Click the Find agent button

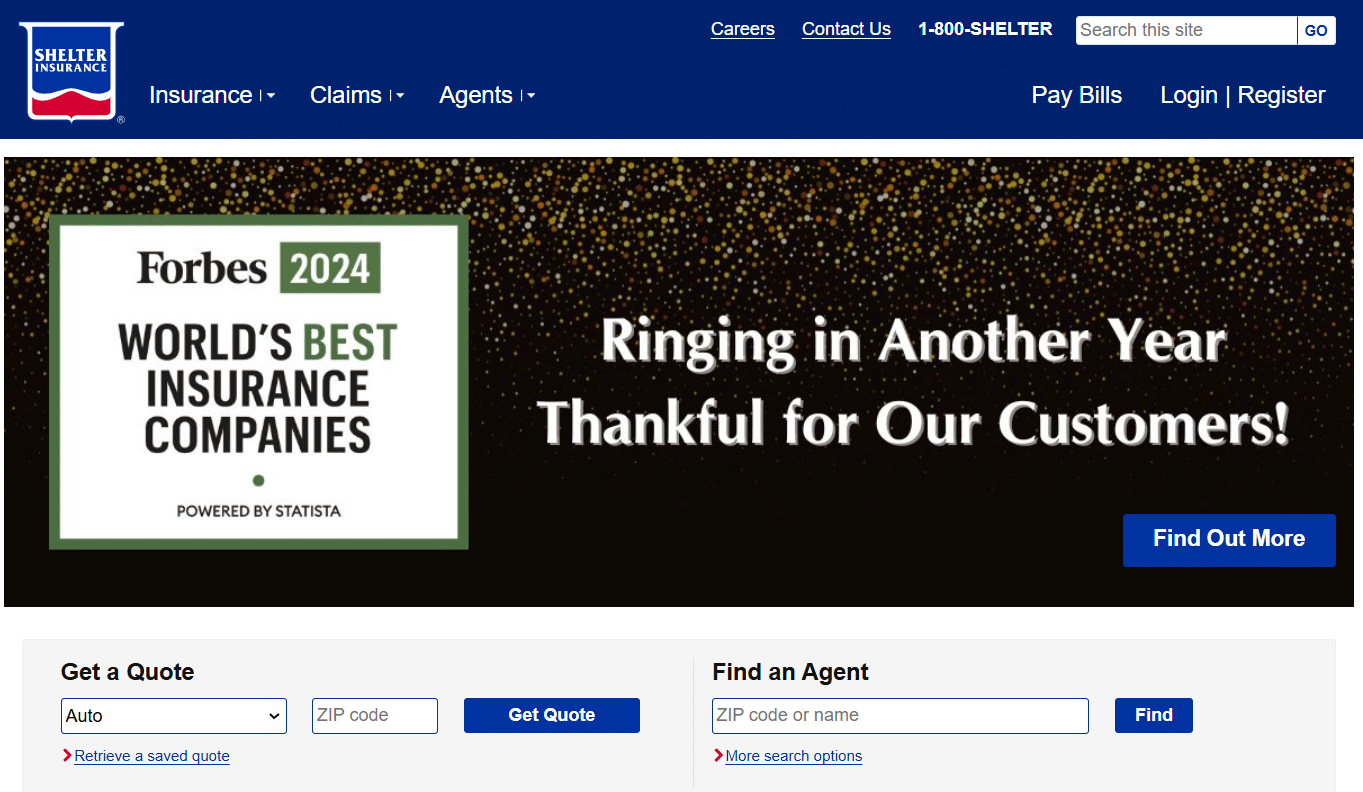click(x=1153, y=715)
